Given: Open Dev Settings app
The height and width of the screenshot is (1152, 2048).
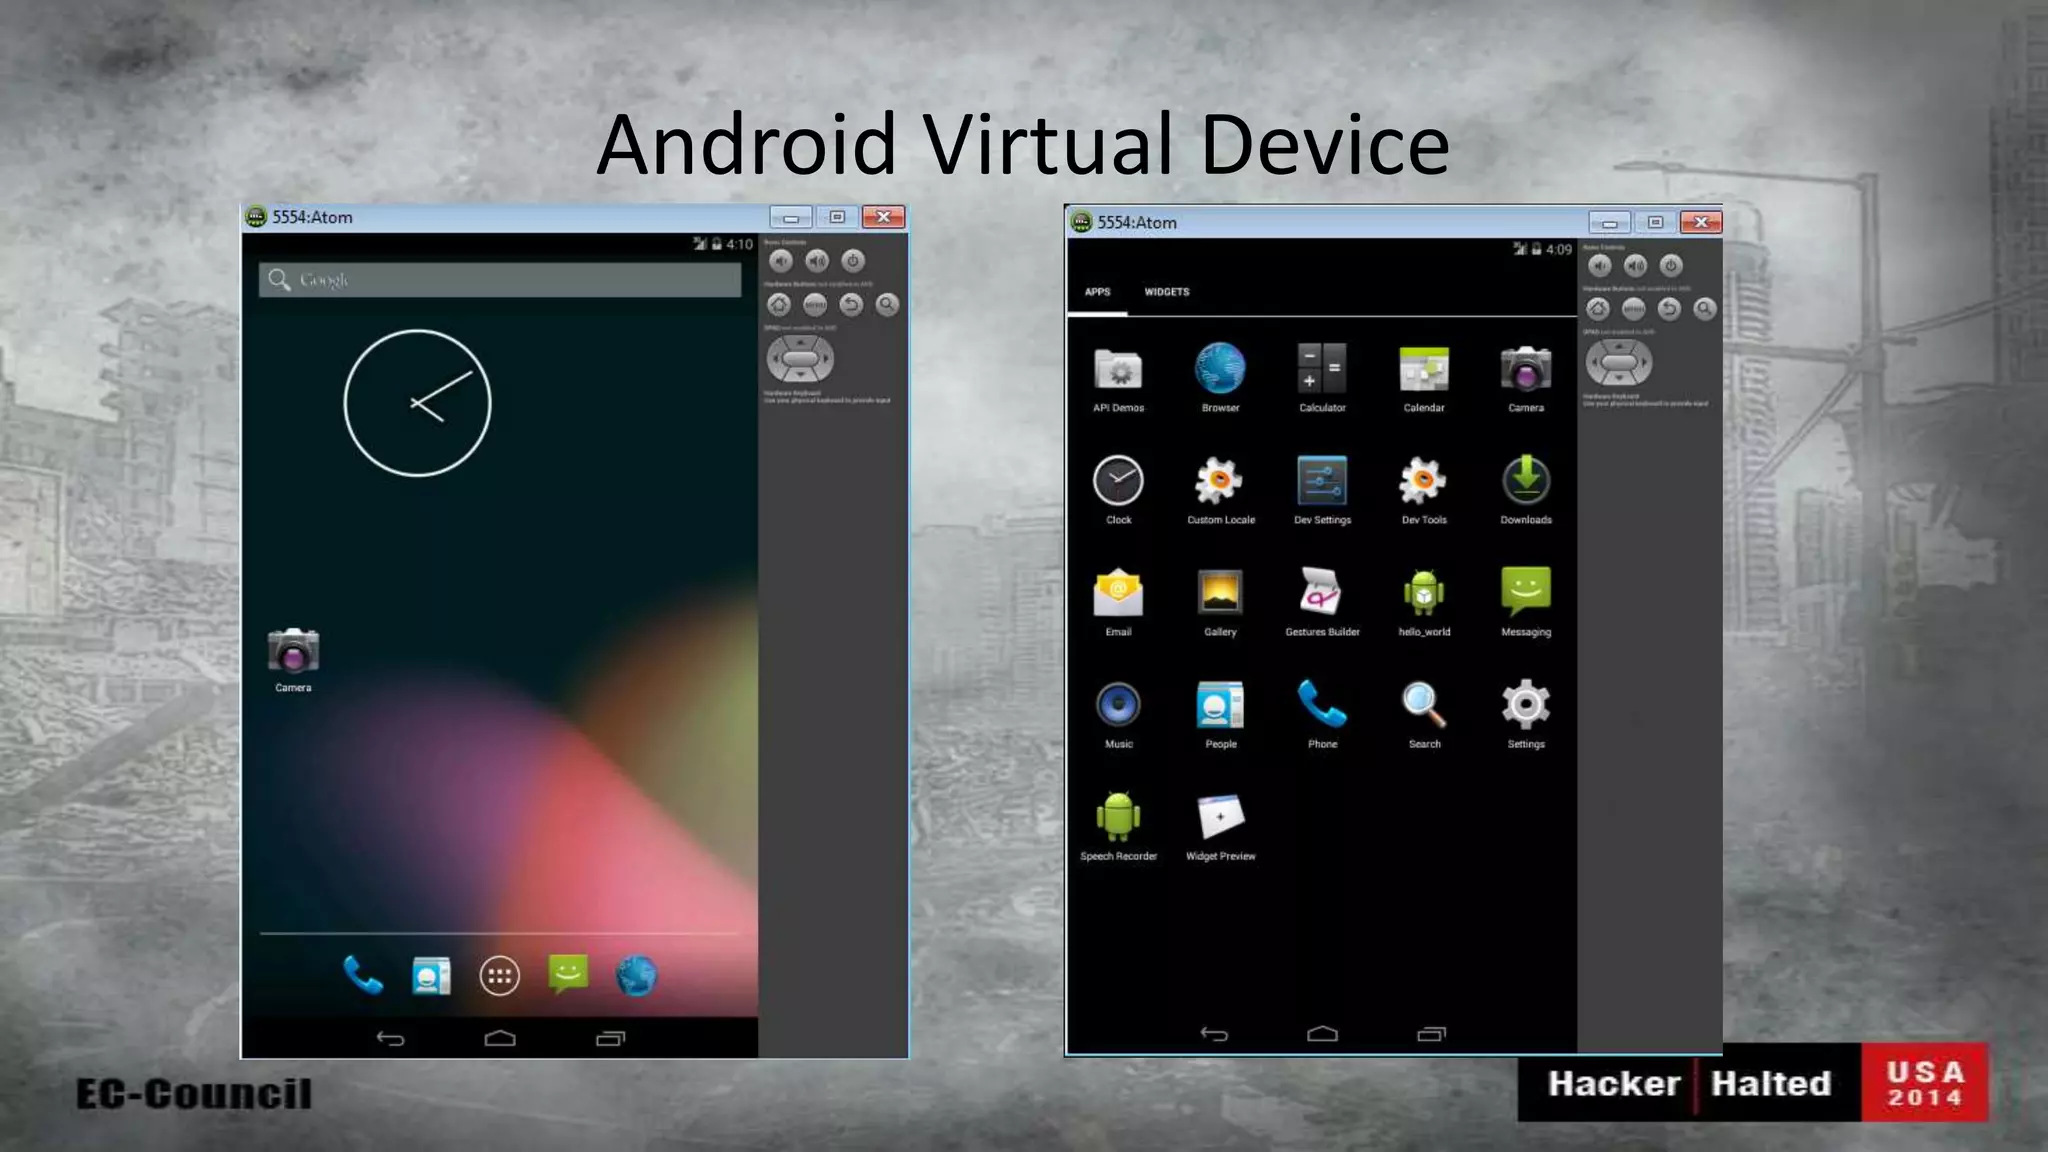Looking at the screenshot, I should [x=1322, y=491].
